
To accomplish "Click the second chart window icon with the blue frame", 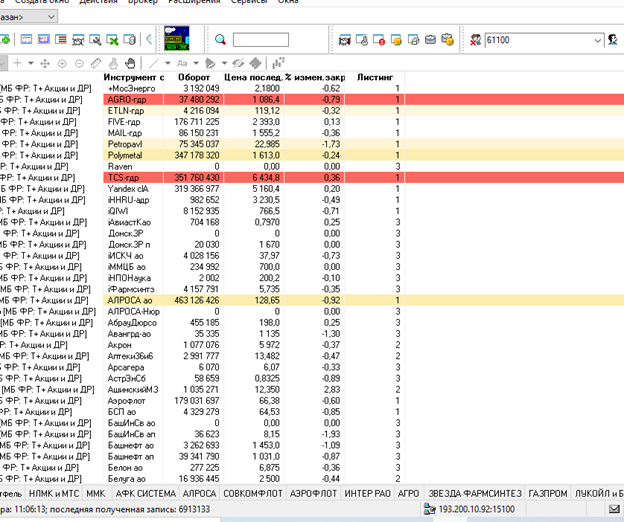I will tap(44, 39).
